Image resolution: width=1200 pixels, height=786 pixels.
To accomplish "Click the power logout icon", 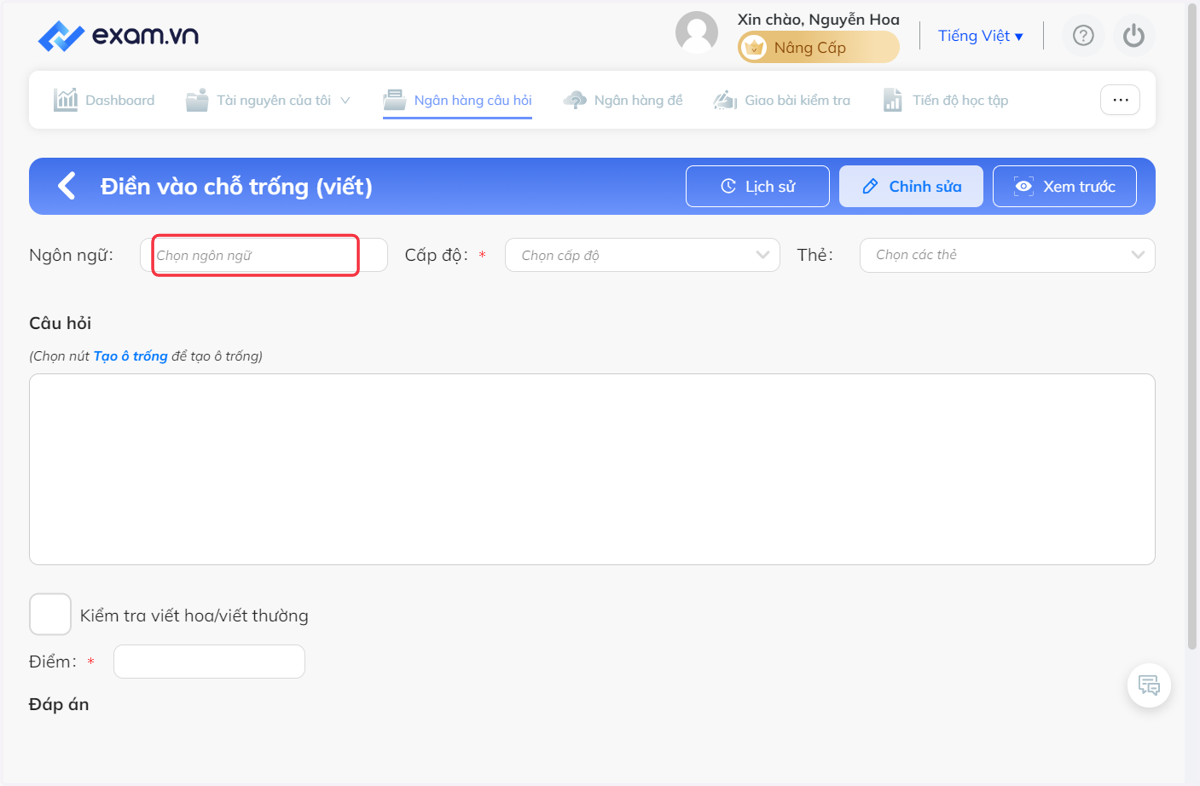I will pyautogui.click(x=1133, y=36).
